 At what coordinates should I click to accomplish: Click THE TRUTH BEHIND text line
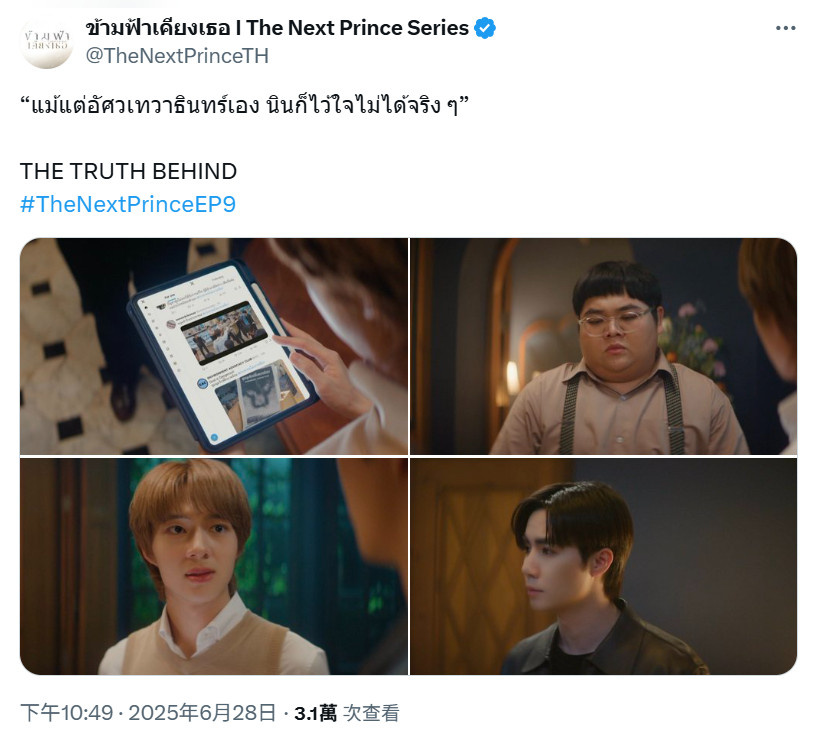(x=129, y=171)
